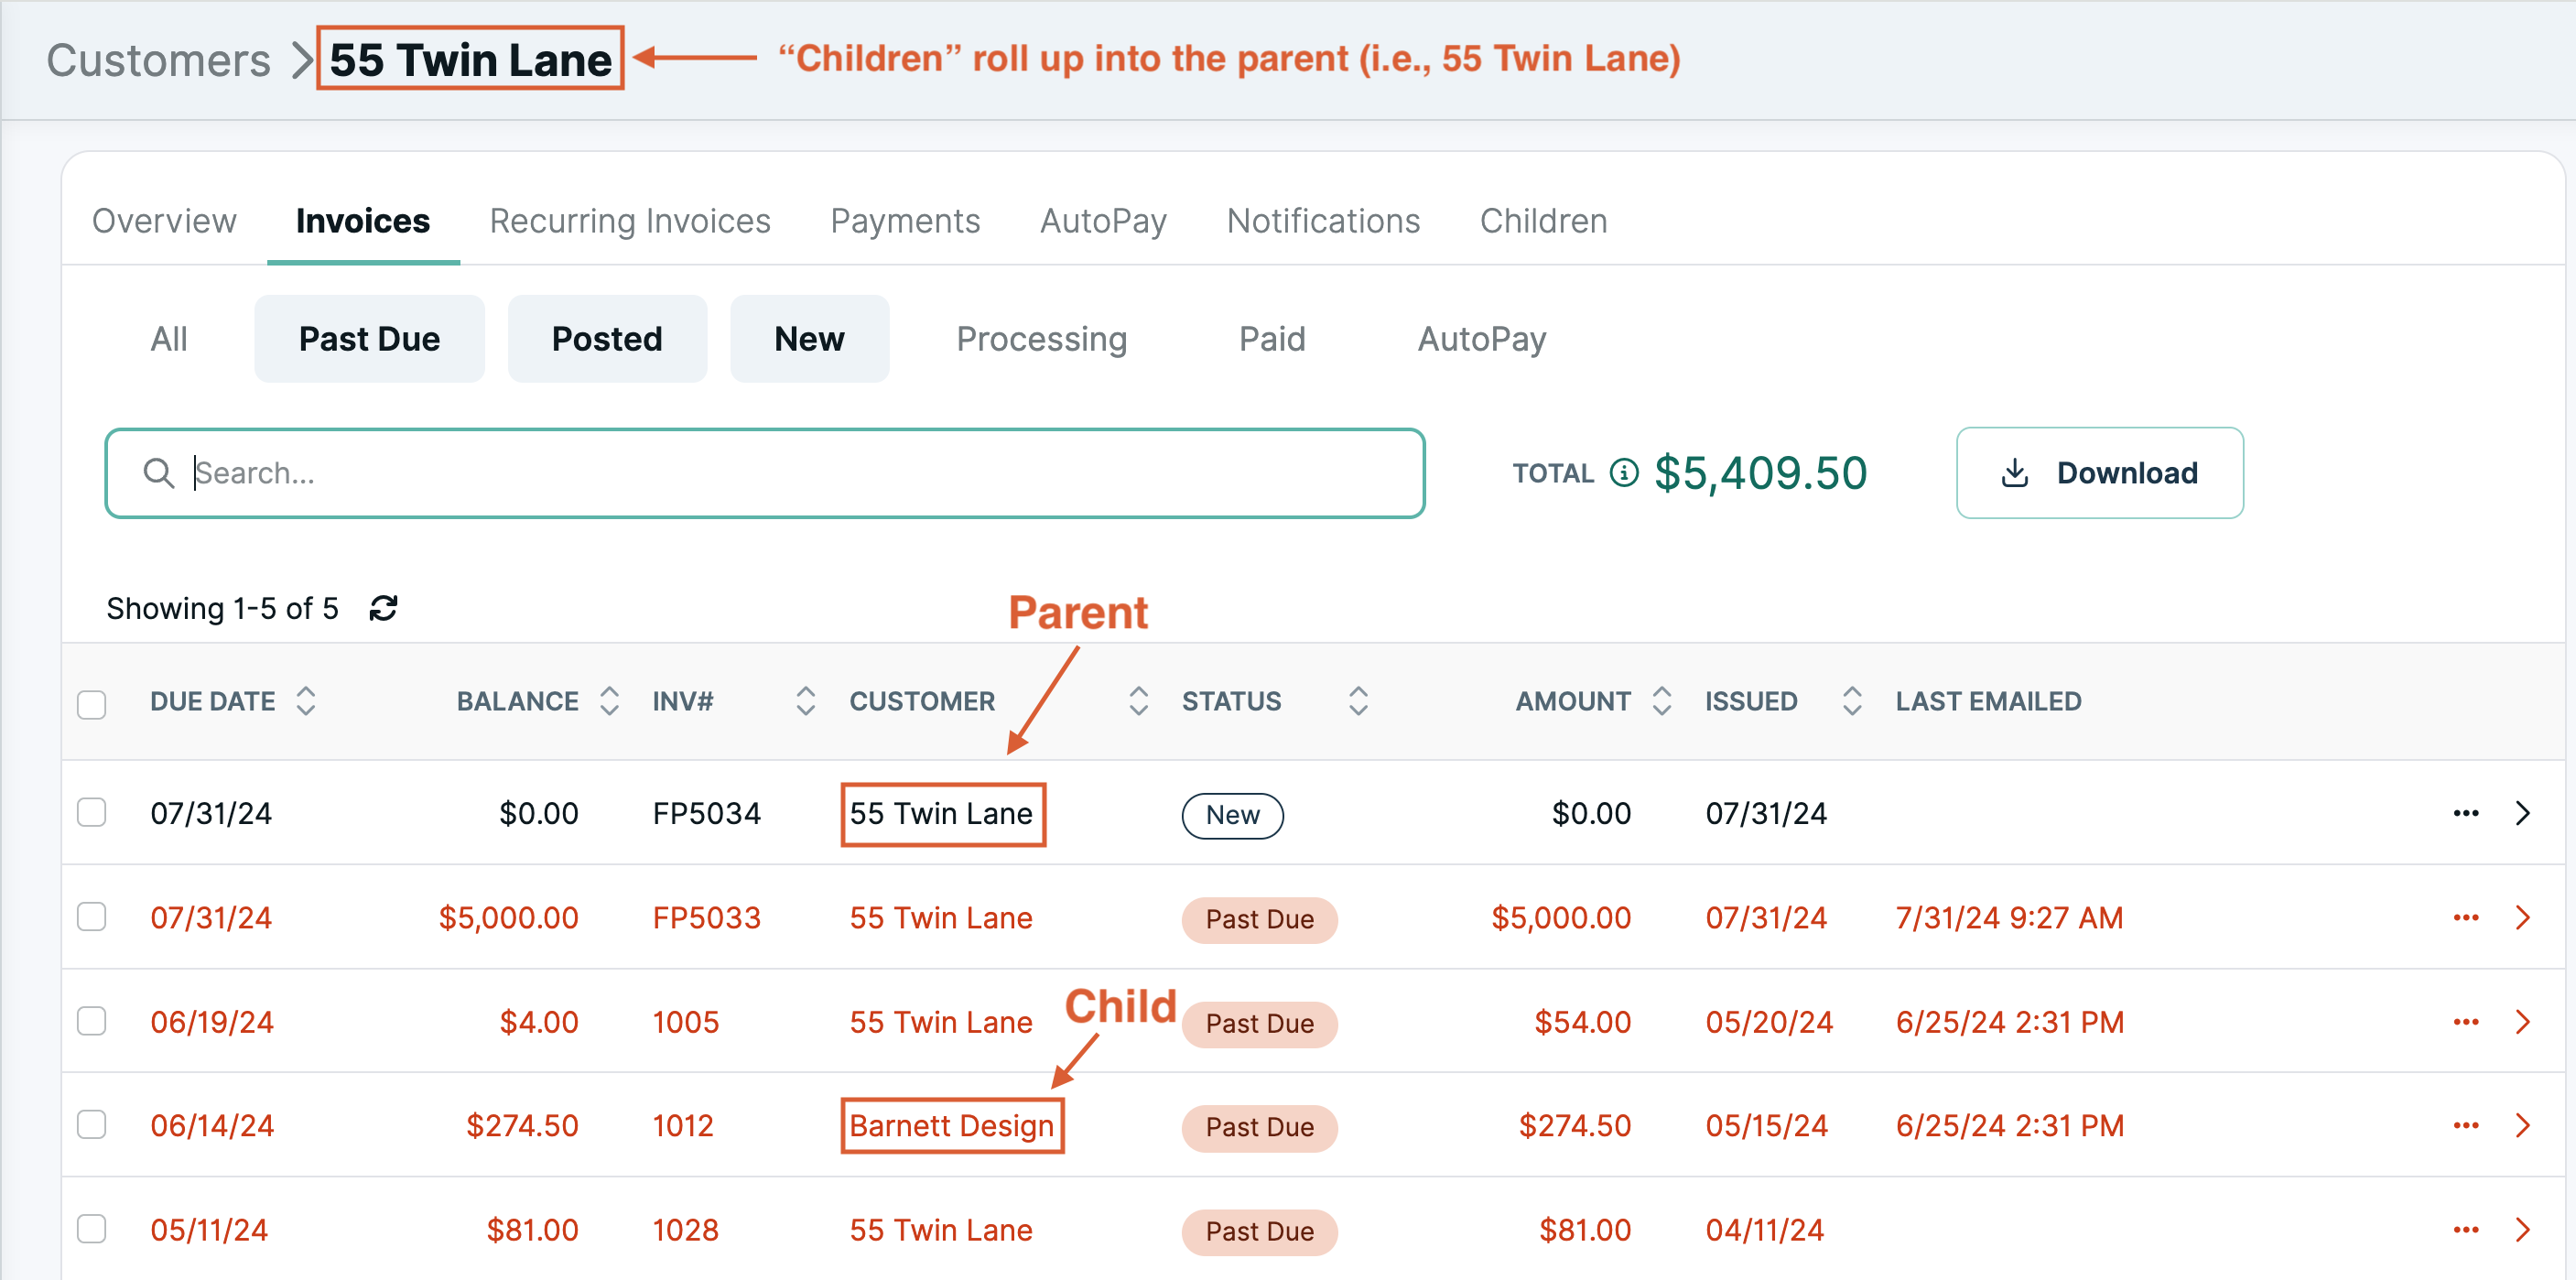This screenshot has height=1280, width=2576.
Task: Switch to the Children tab
Action: click(1543, 221)
